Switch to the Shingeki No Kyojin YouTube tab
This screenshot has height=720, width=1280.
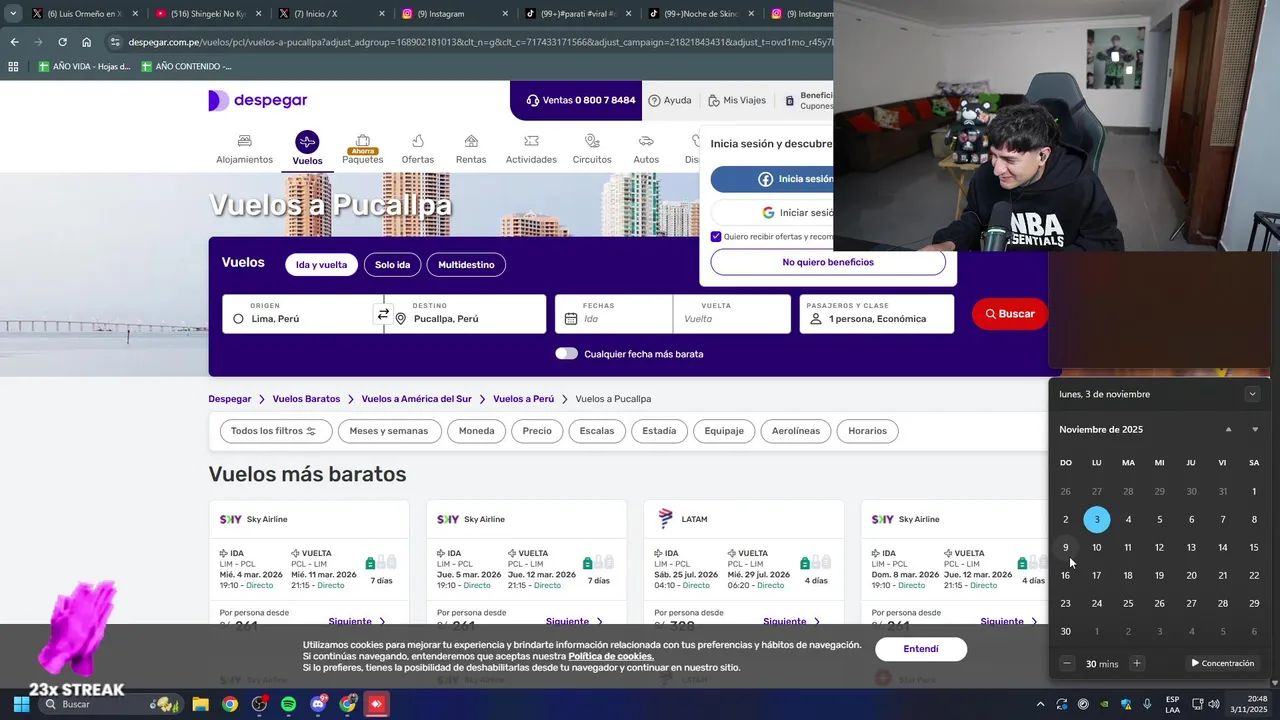207,14
